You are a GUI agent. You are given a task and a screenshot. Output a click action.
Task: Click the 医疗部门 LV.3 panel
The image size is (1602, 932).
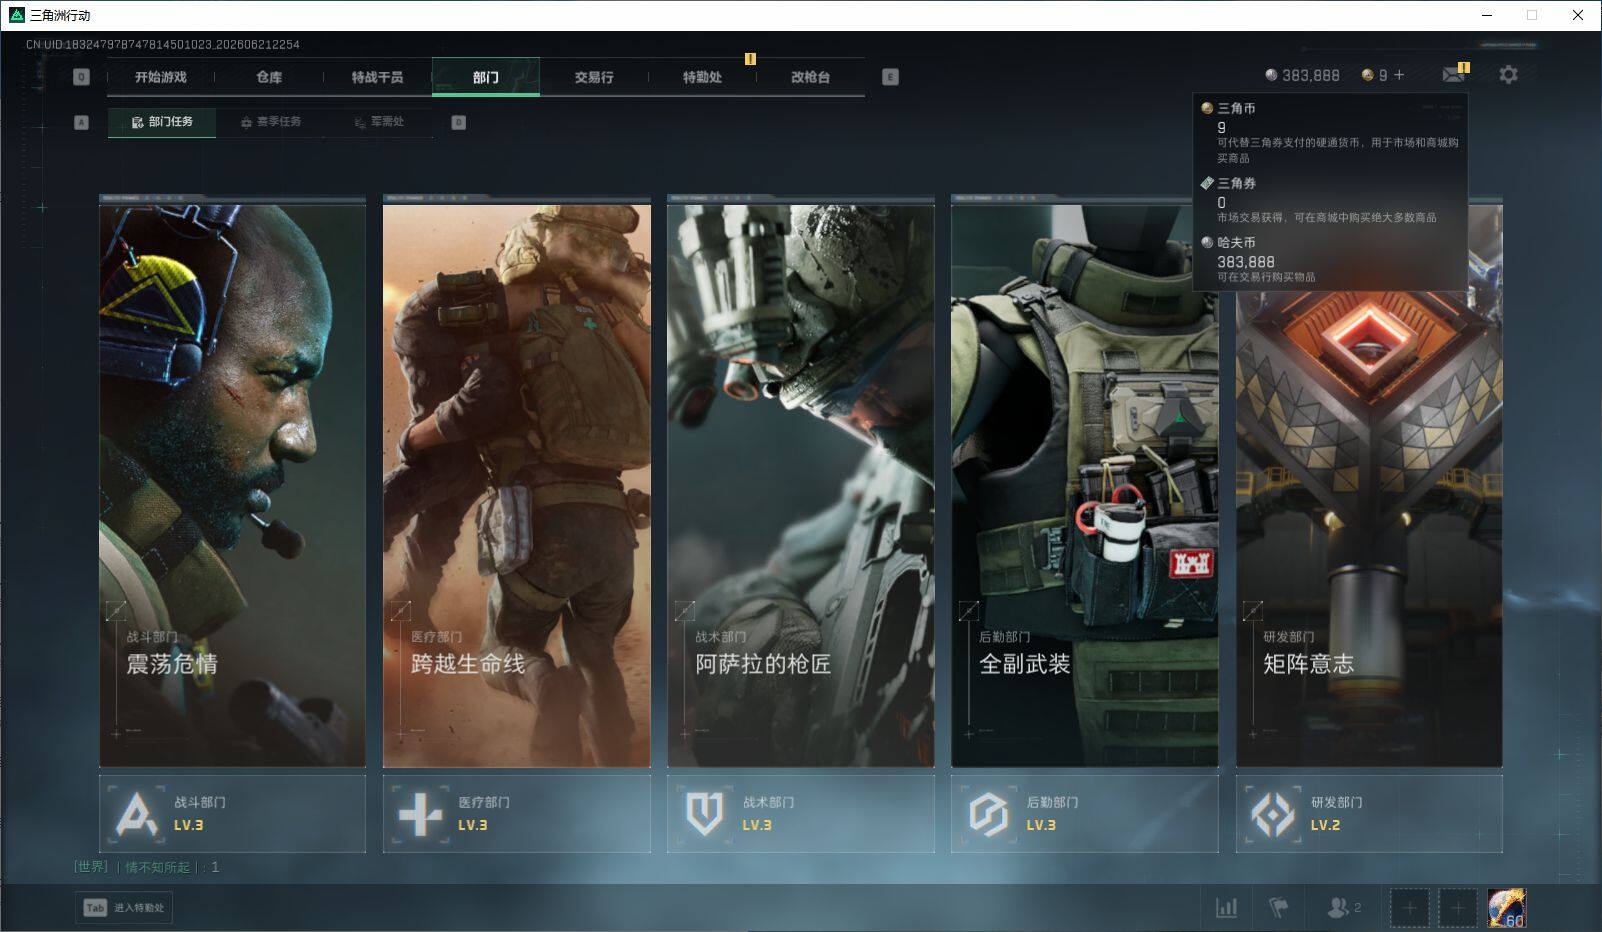coord(516,814)
